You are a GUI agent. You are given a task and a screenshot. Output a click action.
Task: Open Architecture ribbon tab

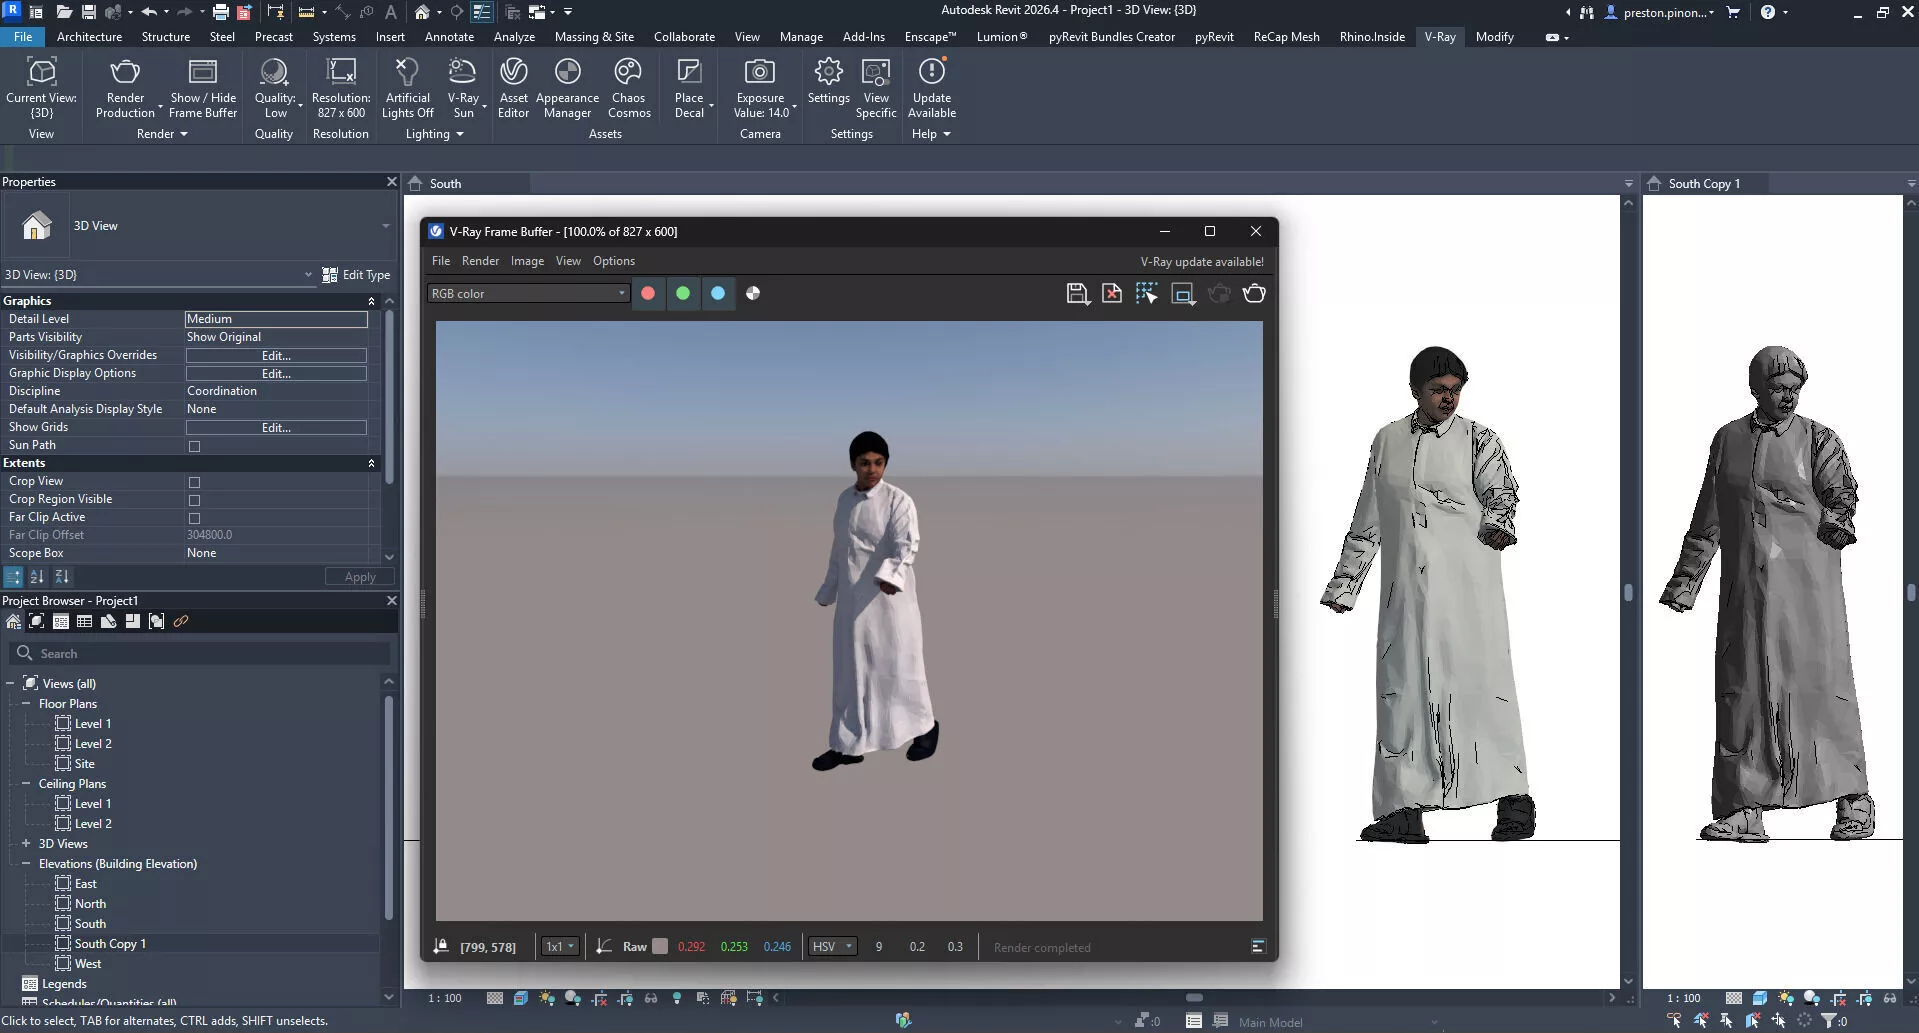[x=89, y=37]
